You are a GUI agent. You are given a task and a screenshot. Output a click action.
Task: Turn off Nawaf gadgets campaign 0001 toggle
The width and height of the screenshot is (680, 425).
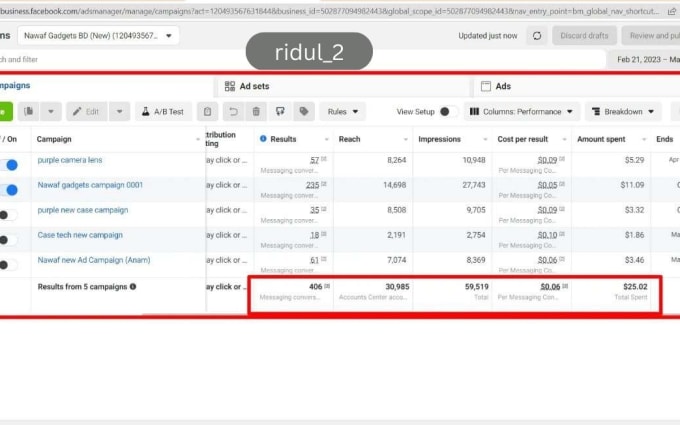click(9, 190)
